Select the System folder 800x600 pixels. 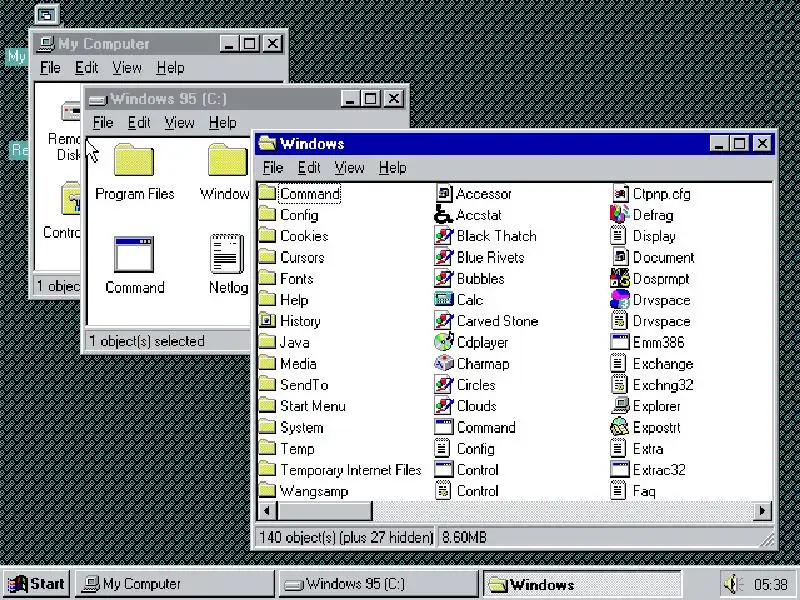point(267,427)
